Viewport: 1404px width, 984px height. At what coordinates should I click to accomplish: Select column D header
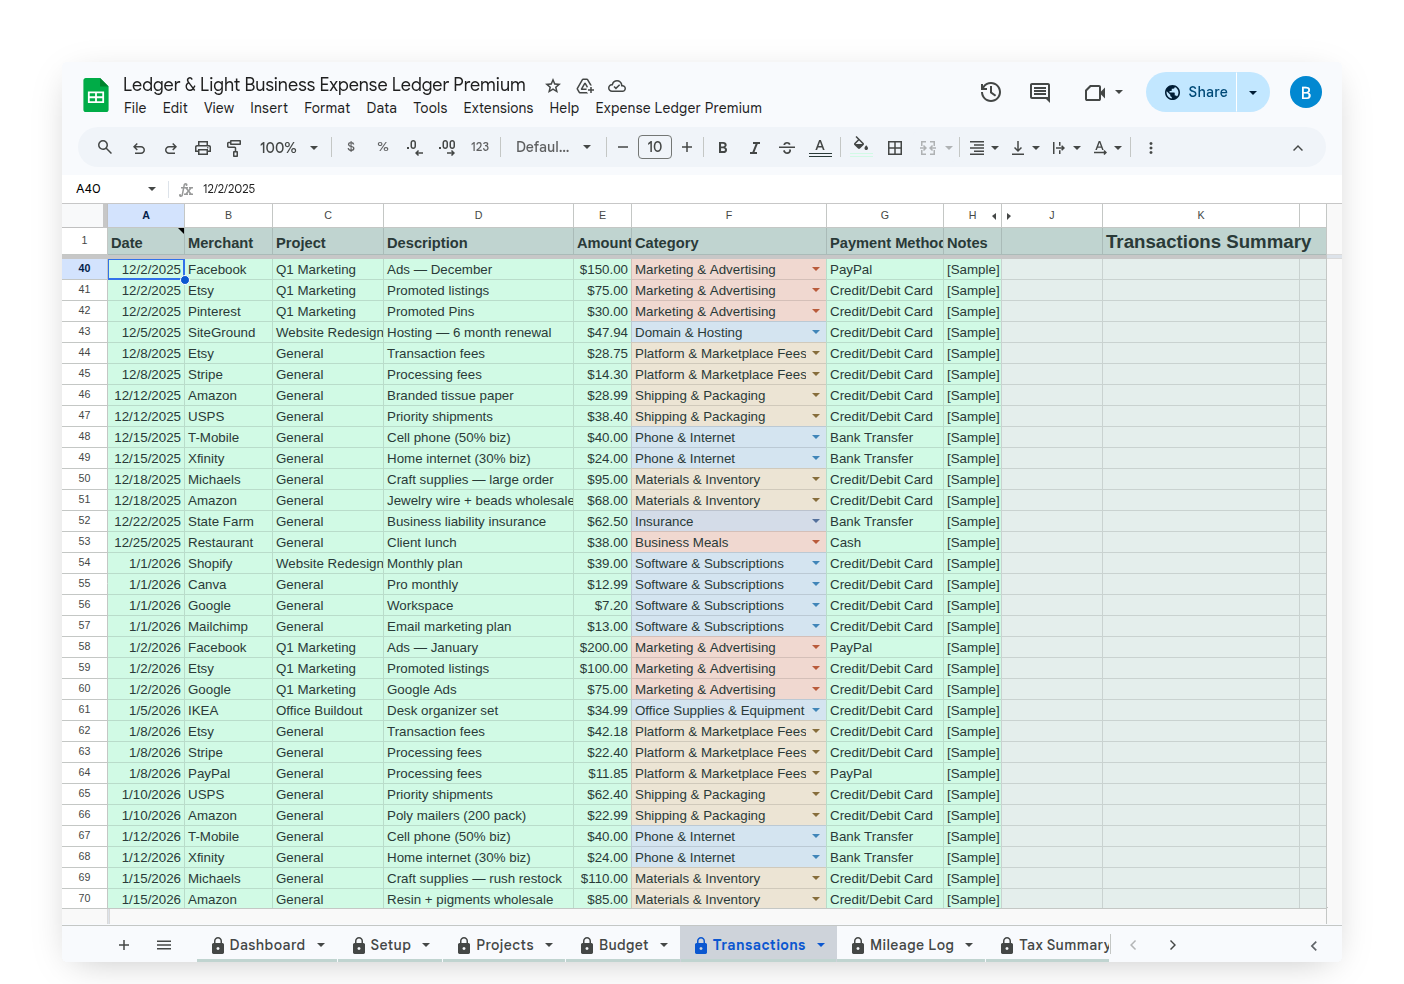coord(478,215)
